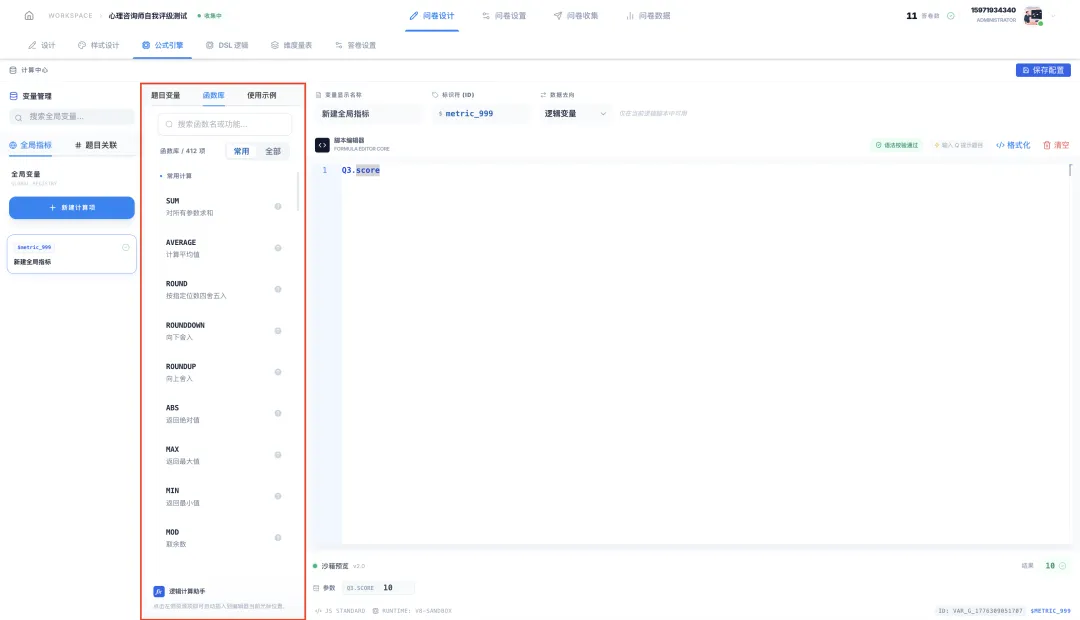Click the 输入 Q 提示题目 hint
Screen dimensions: 1080x620
click(x=958, y=145)
